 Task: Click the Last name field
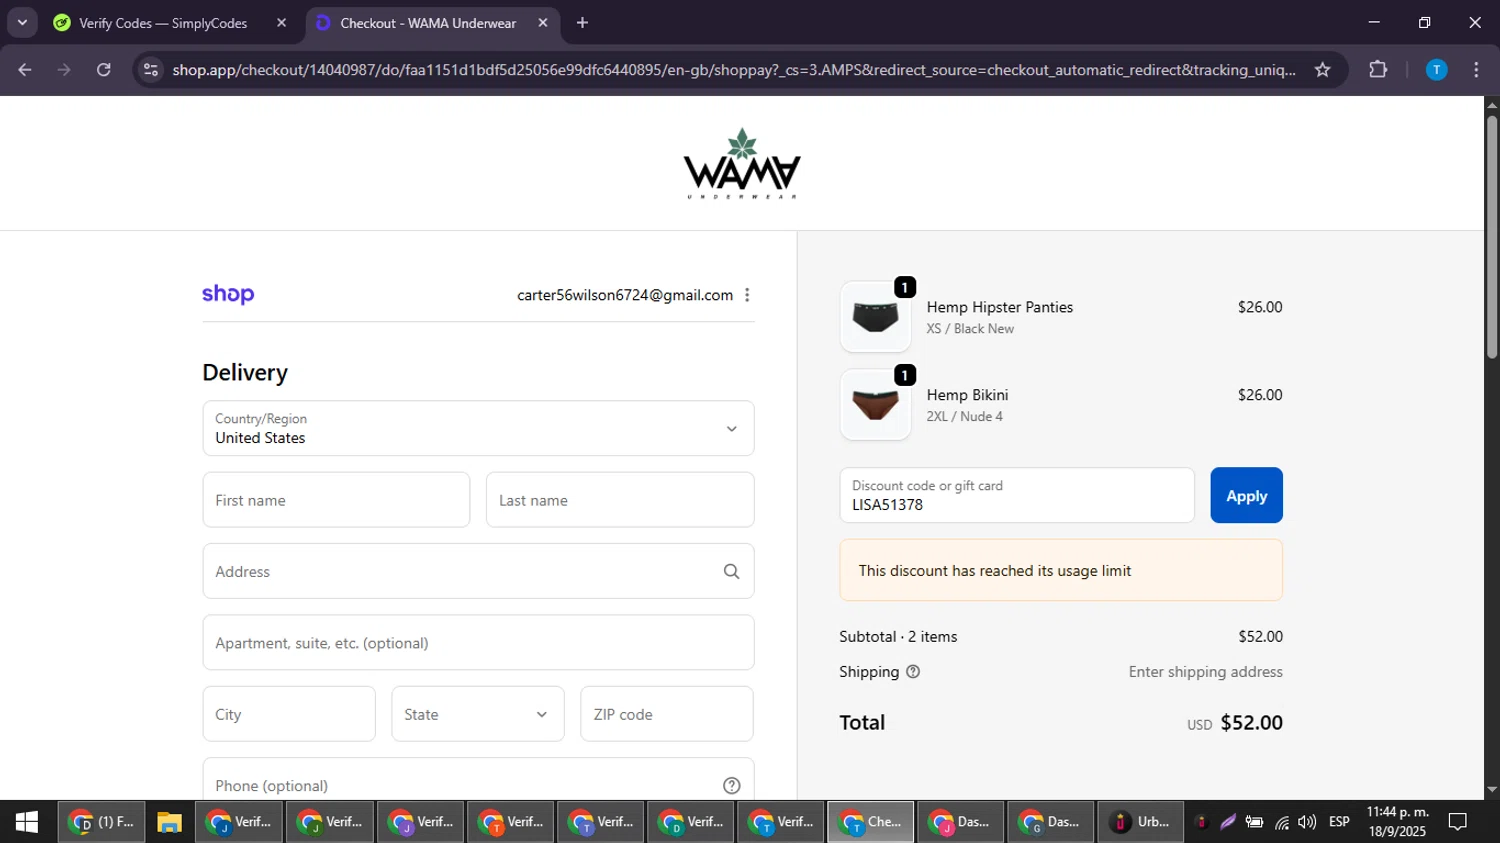620,500
